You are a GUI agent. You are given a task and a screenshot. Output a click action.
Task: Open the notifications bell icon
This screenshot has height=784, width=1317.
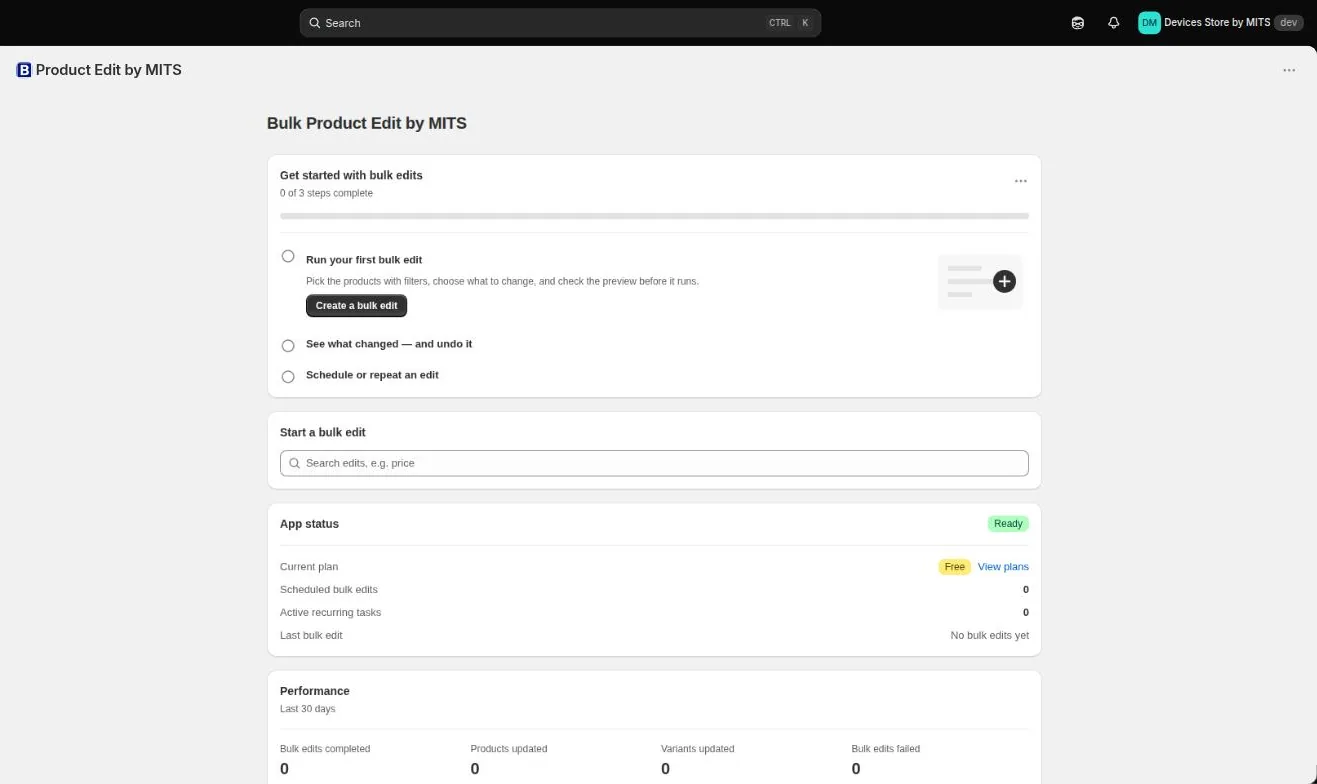[x=1113, y=23]
